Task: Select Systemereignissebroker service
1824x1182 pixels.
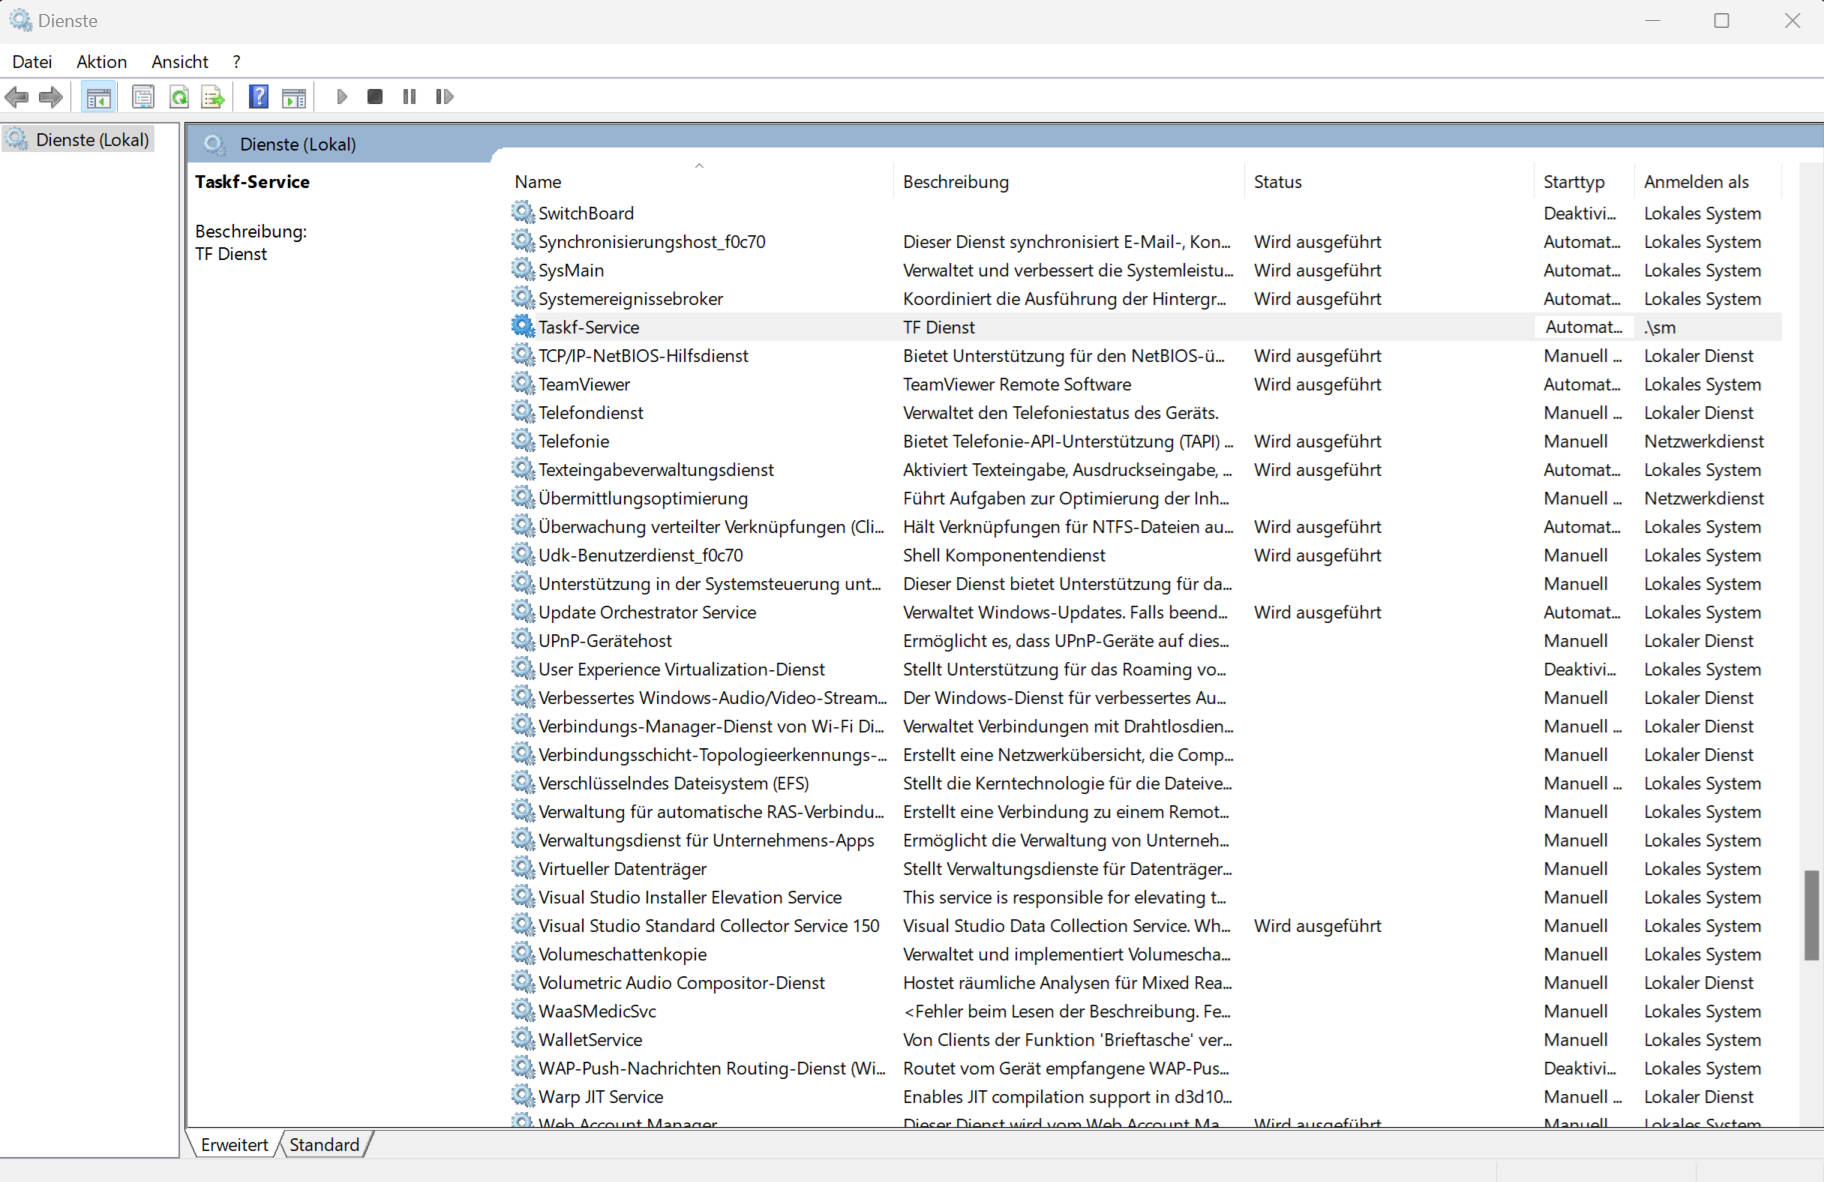Action: (631, 299)
